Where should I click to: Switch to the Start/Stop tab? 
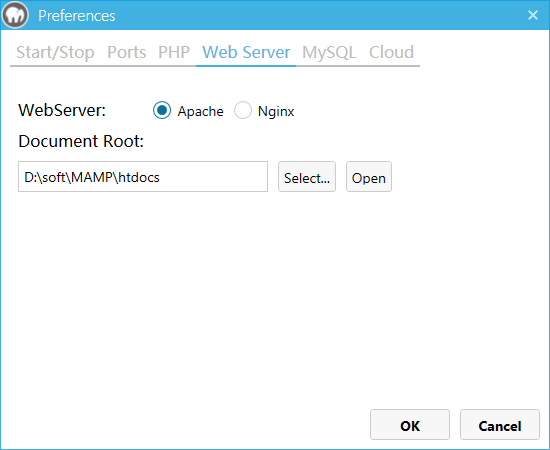click(x=55, y=52)
